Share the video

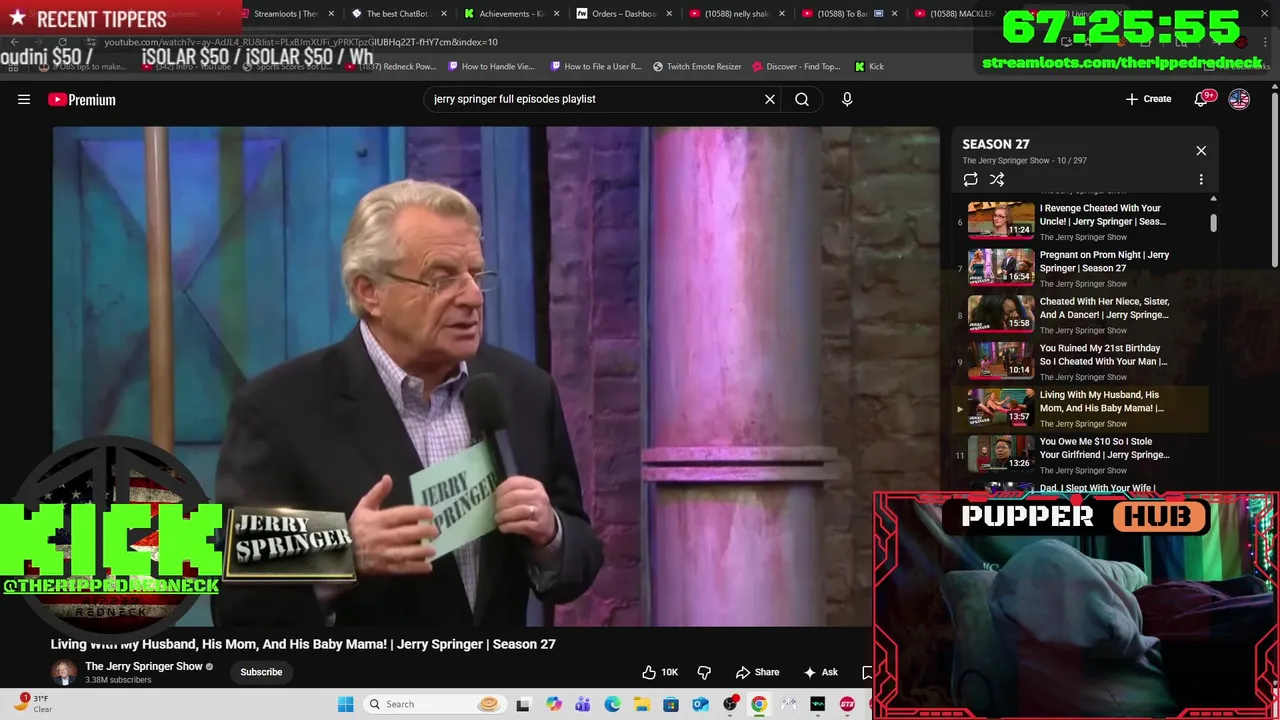[x=757, y=672]
